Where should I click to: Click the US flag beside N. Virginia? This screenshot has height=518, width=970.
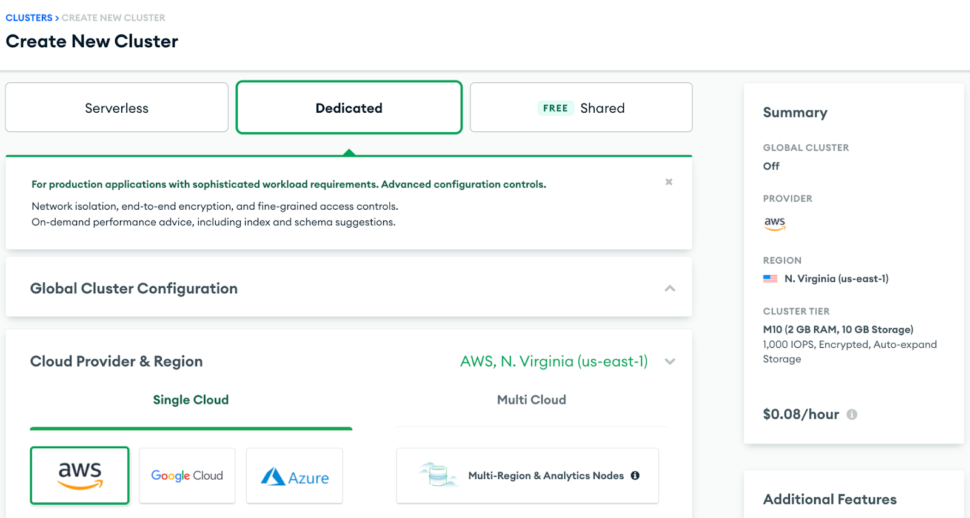click(770, 279)
